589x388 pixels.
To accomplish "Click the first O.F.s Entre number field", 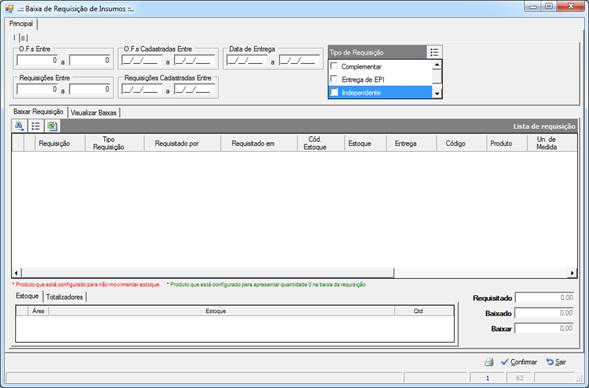I will [x=37, y=60].
